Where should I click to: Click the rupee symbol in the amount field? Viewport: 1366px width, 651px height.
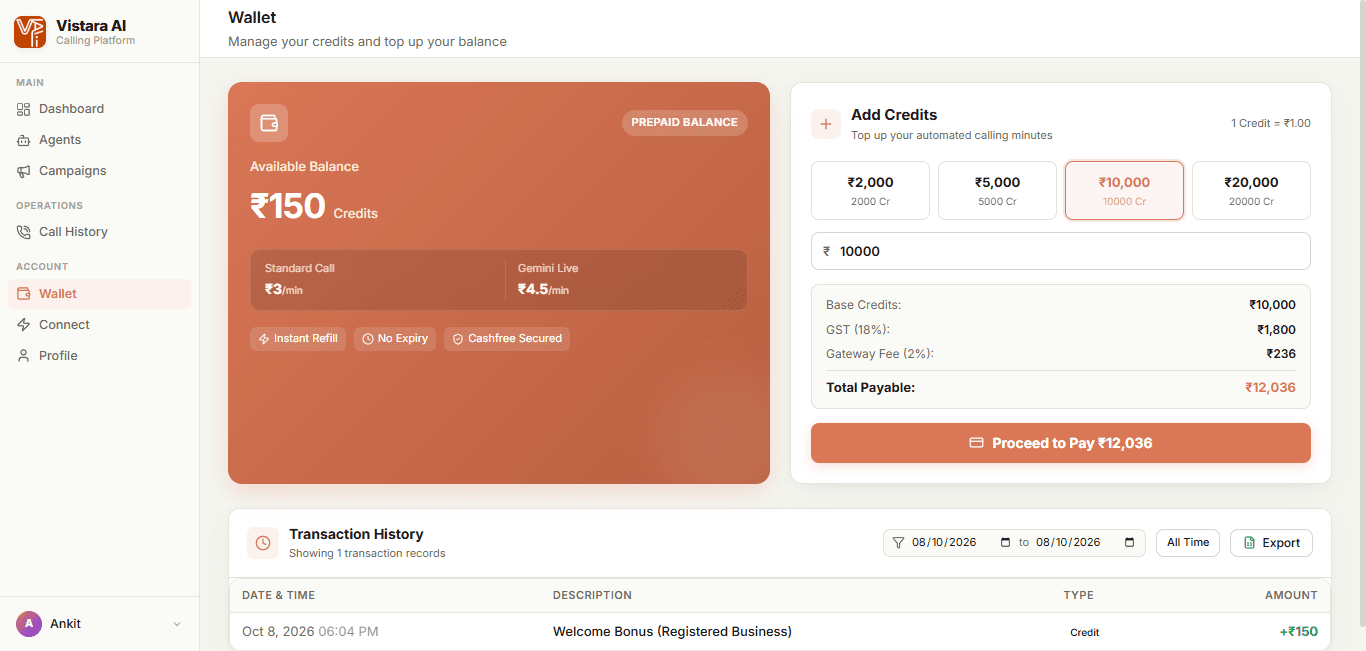[827, 252]
